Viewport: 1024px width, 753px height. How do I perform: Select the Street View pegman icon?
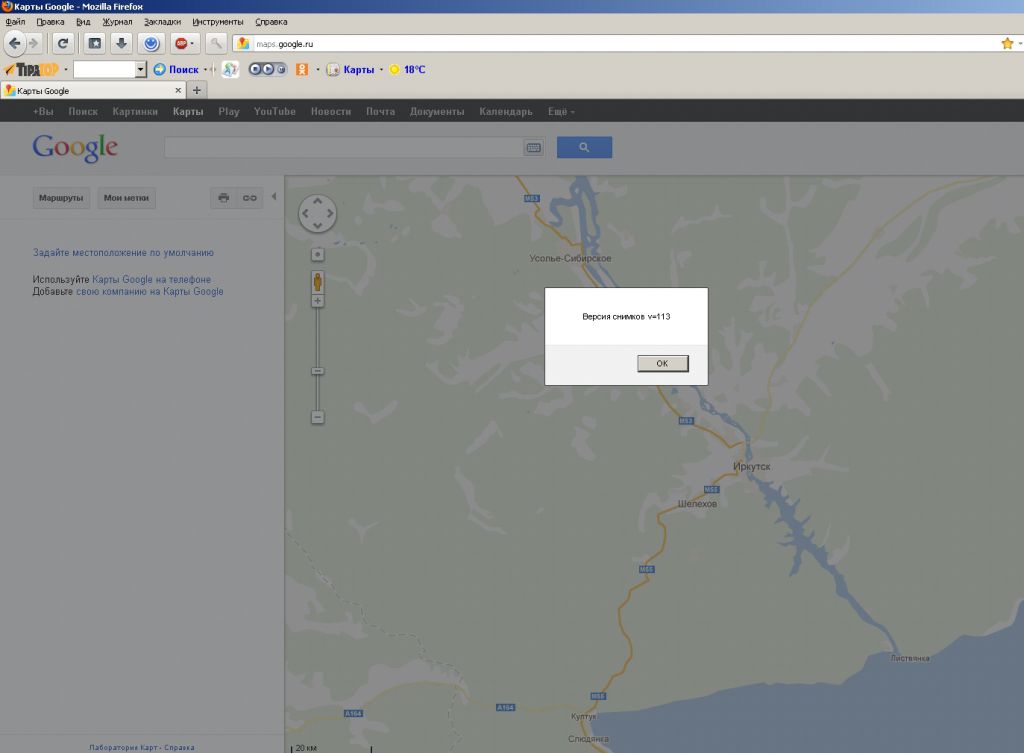pyautogui.click(x=318, y=281)
